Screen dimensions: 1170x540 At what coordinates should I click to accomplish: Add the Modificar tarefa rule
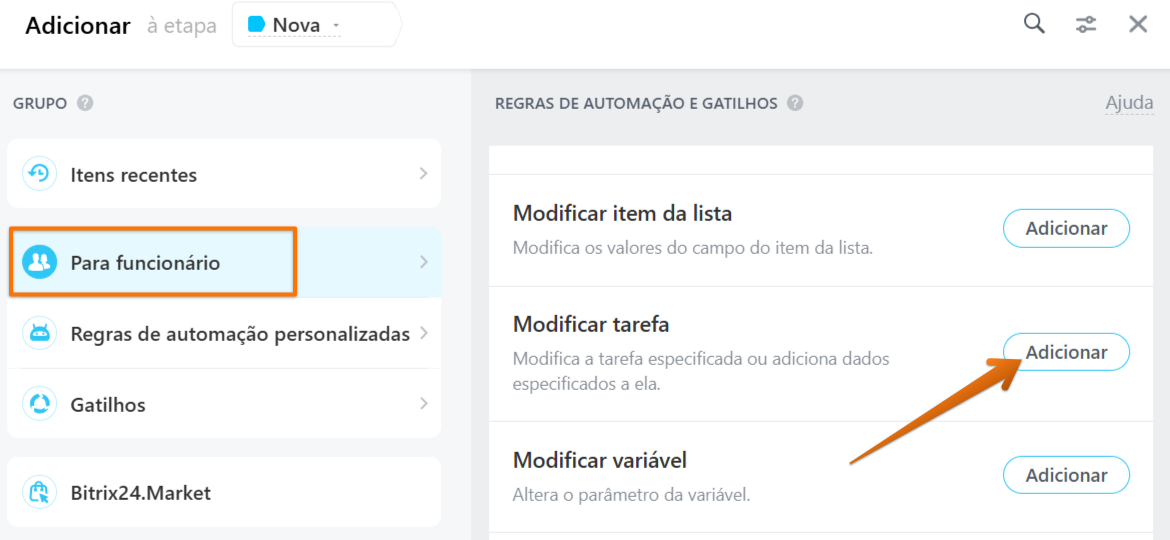click(1066, 352)
